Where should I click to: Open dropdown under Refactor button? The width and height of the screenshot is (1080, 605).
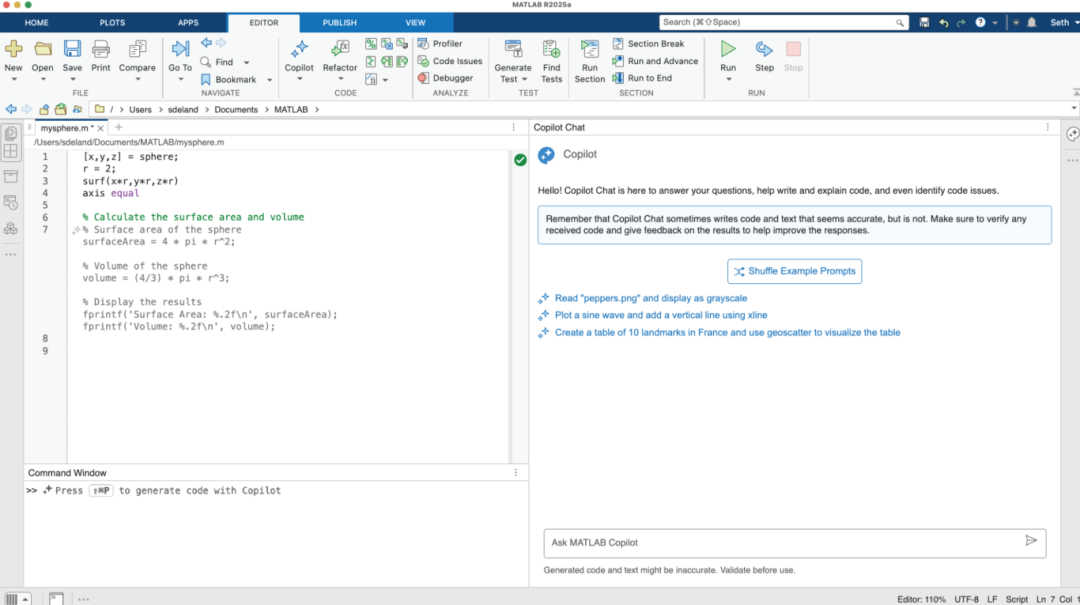340,79
